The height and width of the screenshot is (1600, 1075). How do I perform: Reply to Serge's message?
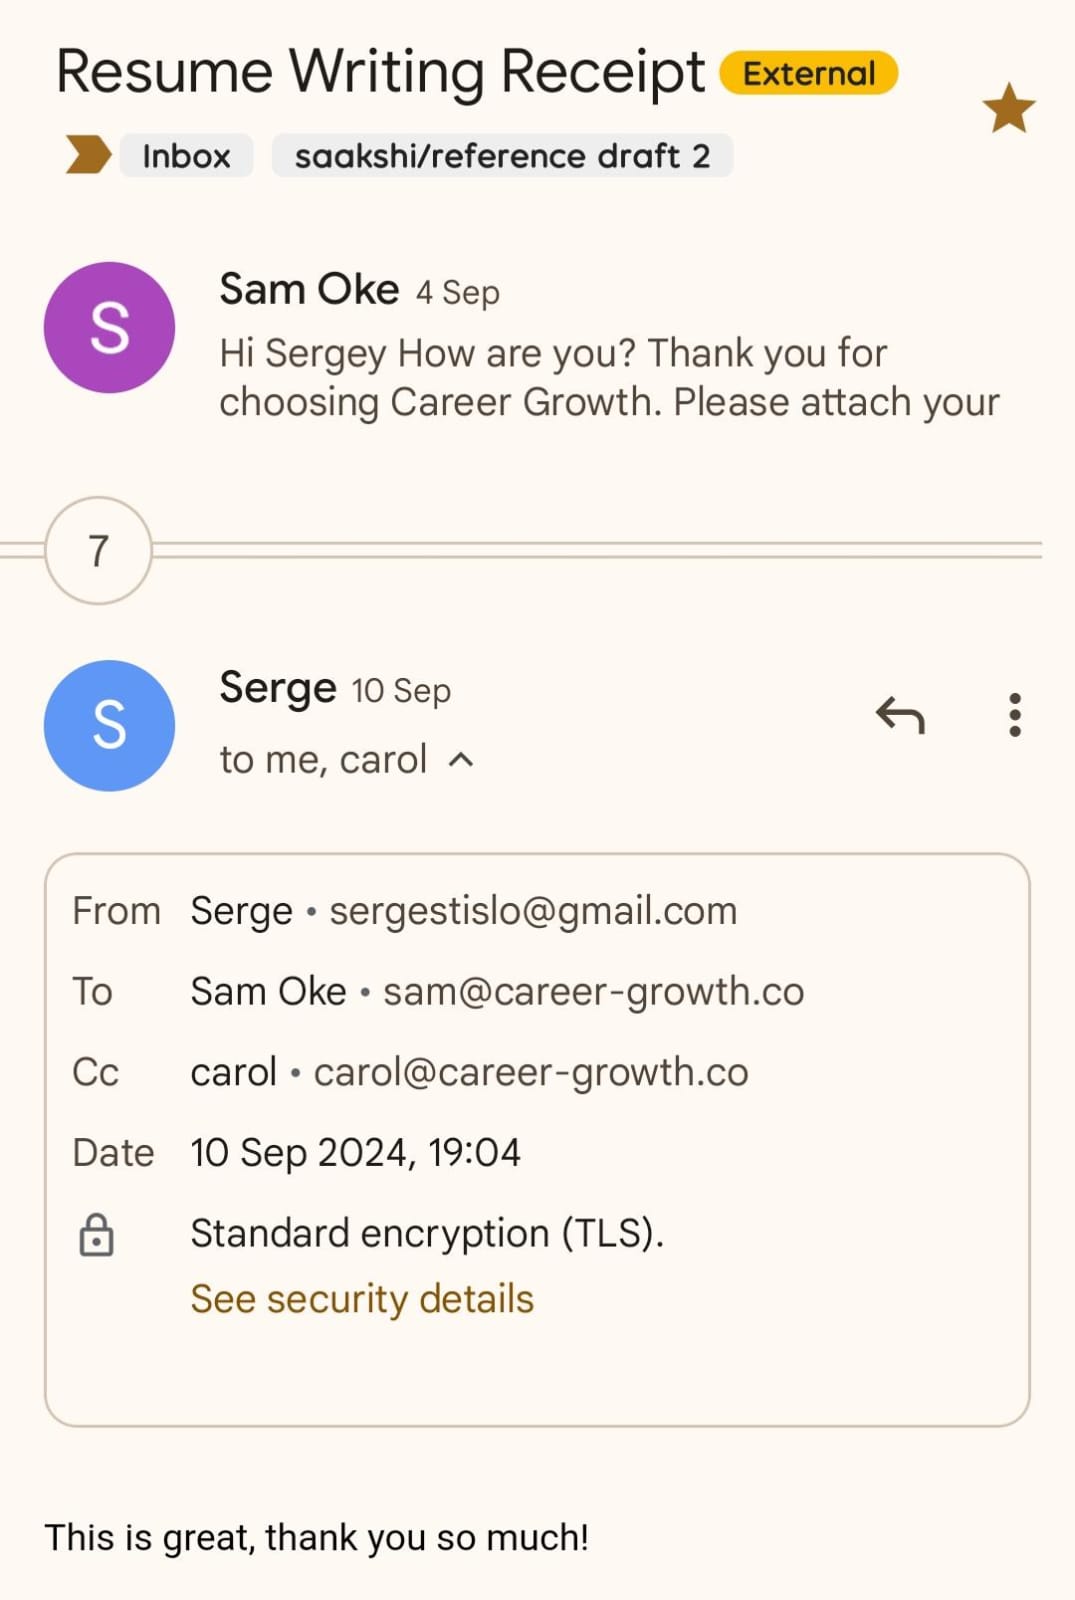[900, 715]
